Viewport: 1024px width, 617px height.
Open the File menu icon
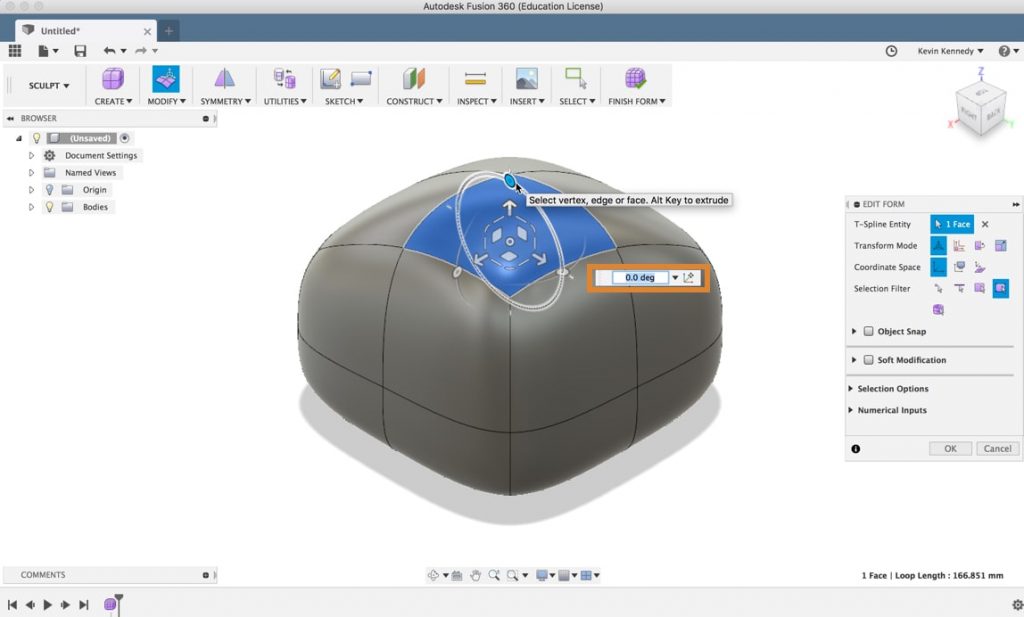click(44, 51)
